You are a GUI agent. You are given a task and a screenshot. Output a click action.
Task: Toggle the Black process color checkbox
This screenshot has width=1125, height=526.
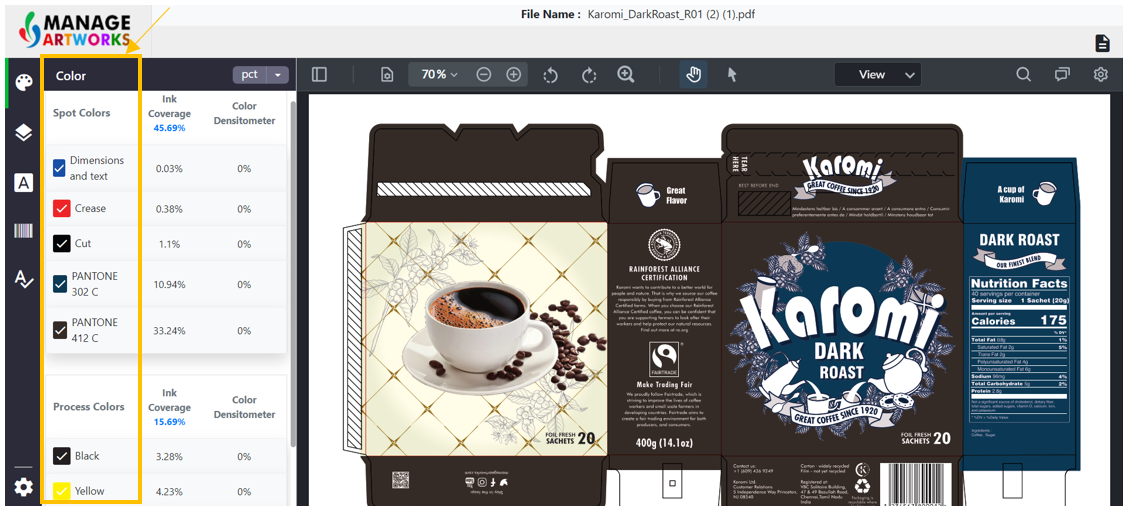[x=62, y=456]
